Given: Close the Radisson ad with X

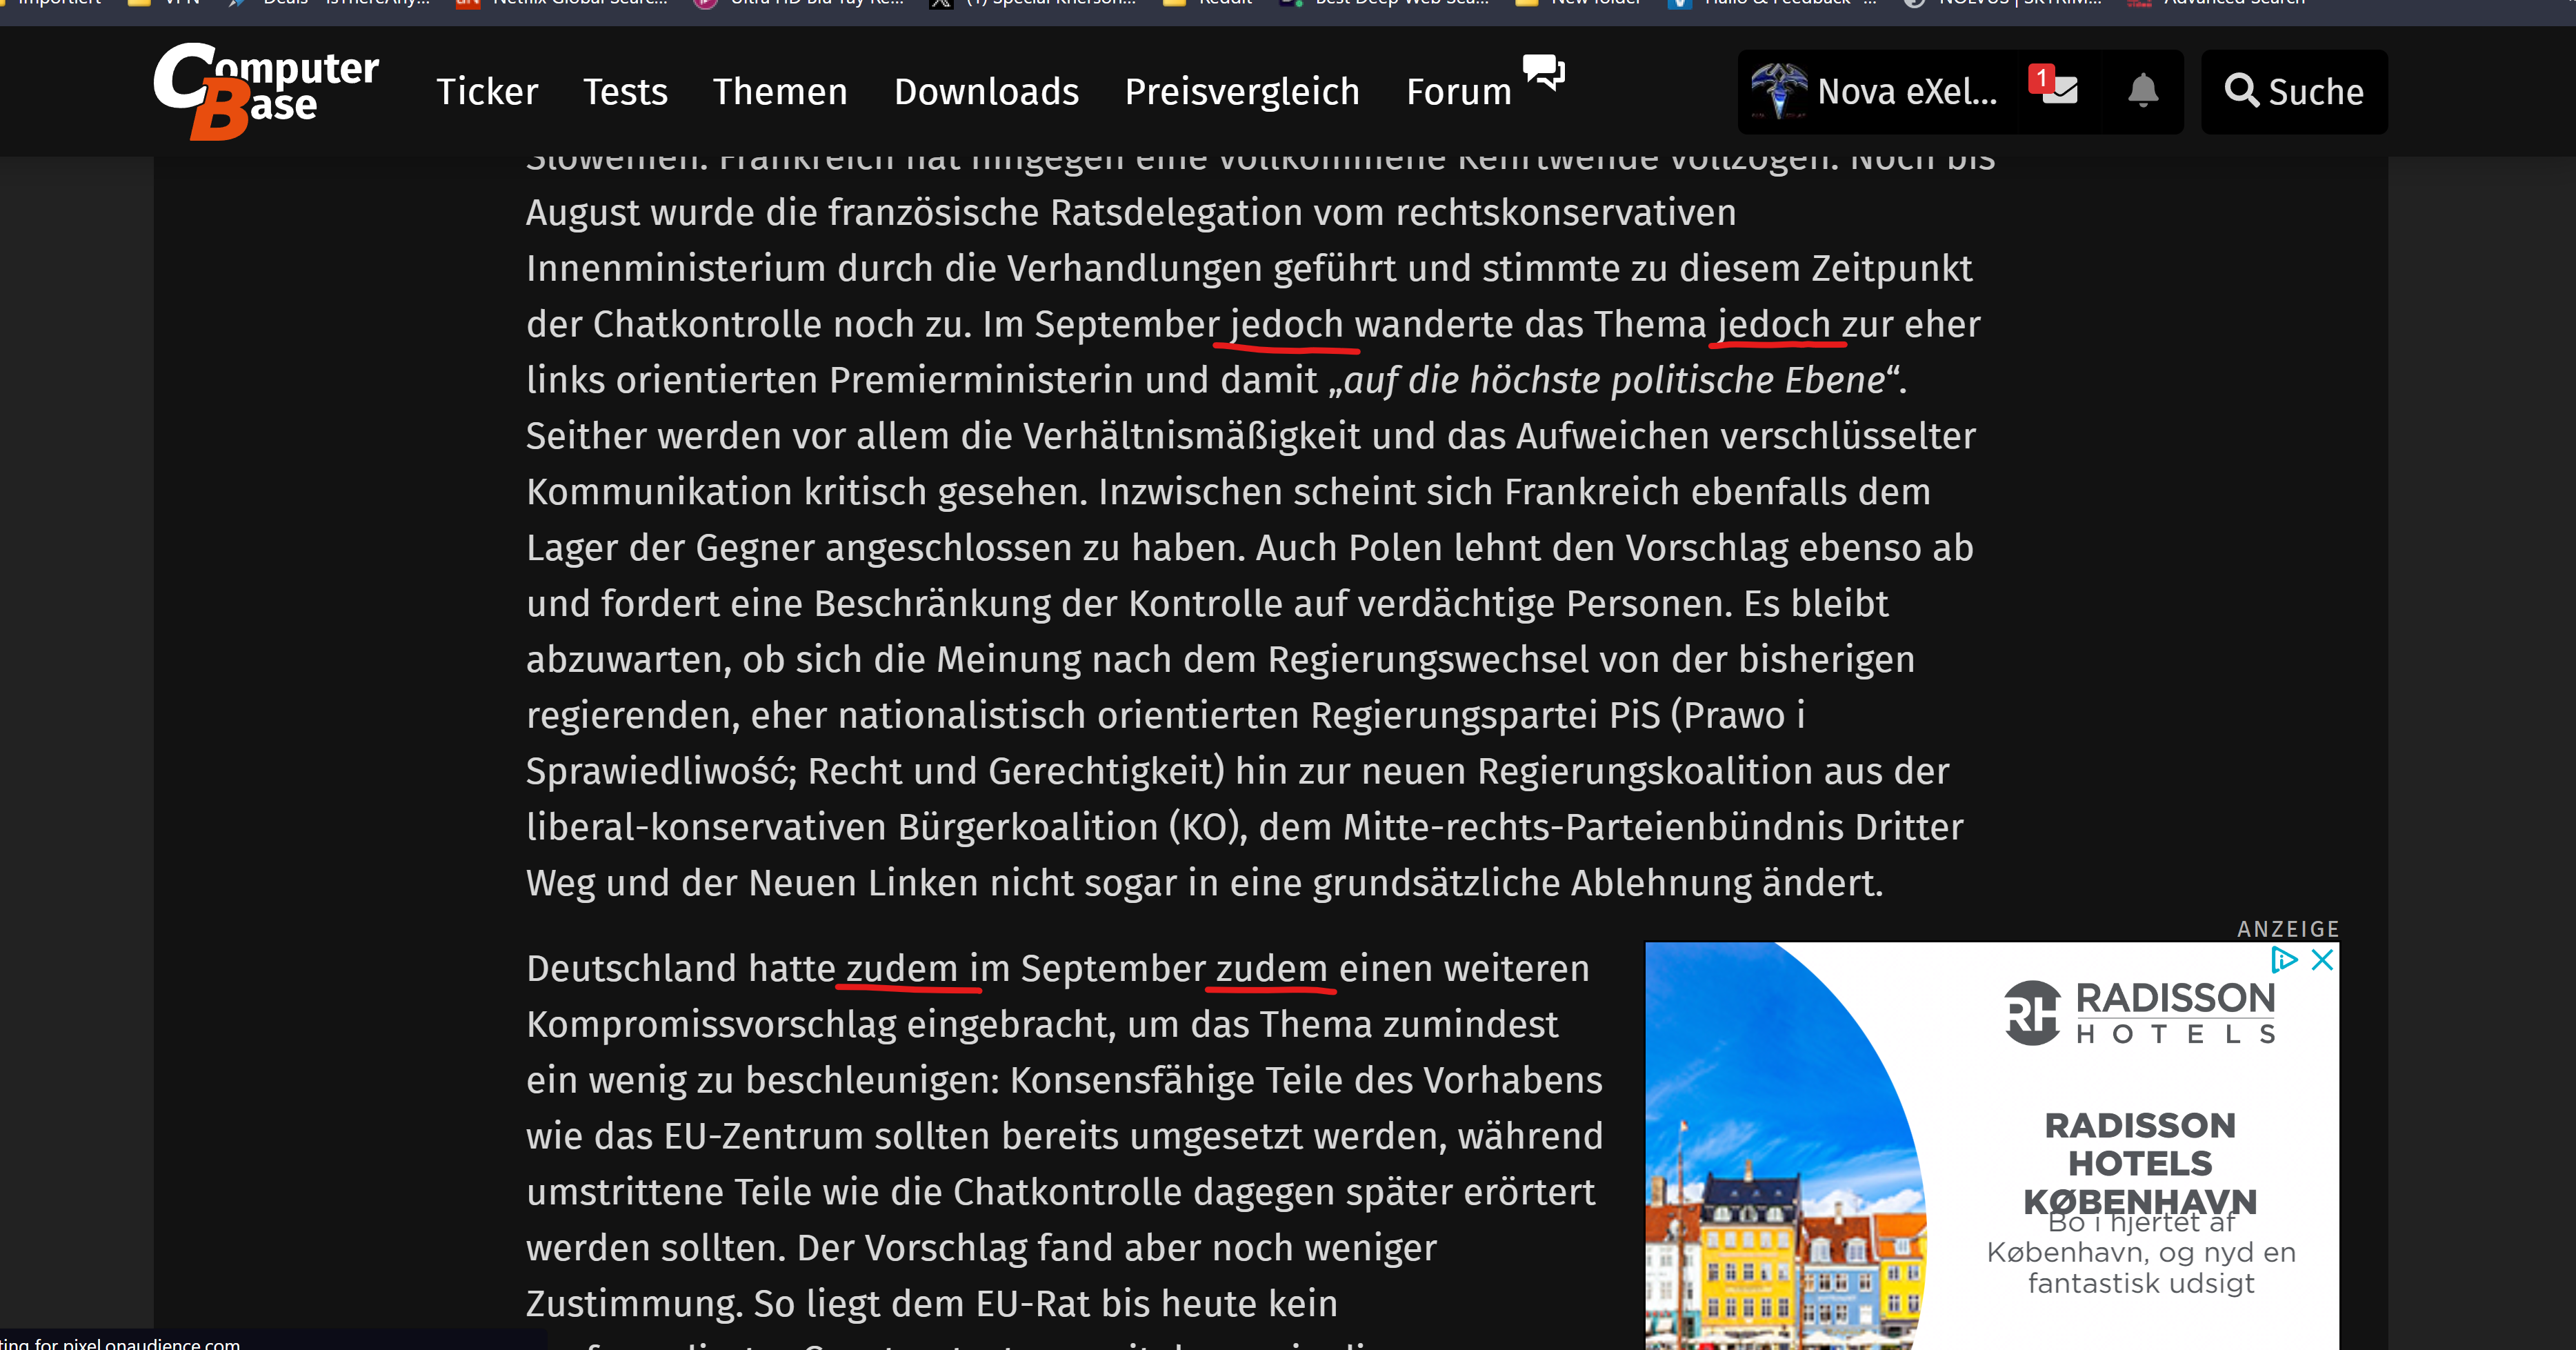Looking at the screenshot, I should (x=2322, y=960).
